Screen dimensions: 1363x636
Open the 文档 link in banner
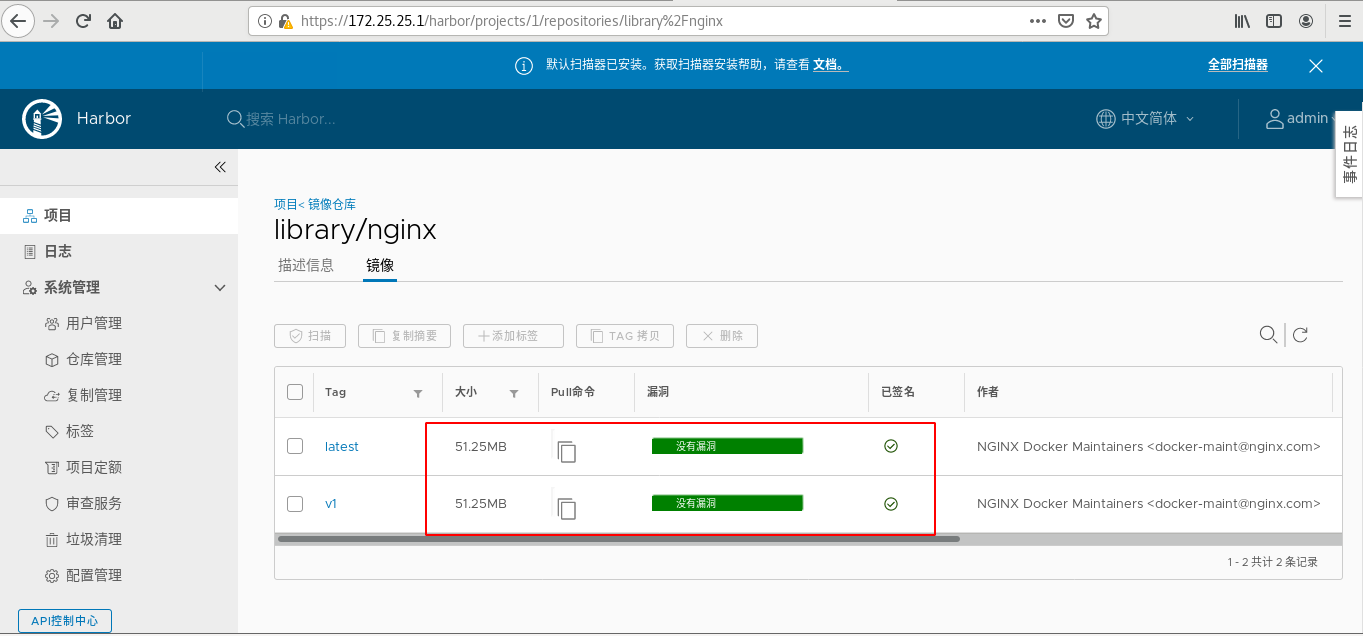(x=830, y=65)
